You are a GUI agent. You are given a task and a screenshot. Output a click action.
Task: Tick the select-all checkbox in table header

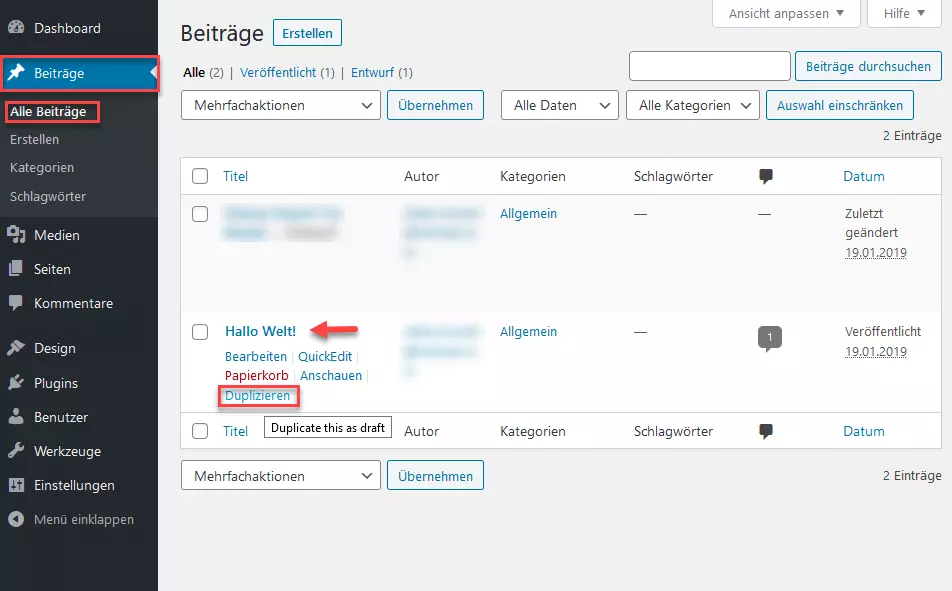coord(200,176)
